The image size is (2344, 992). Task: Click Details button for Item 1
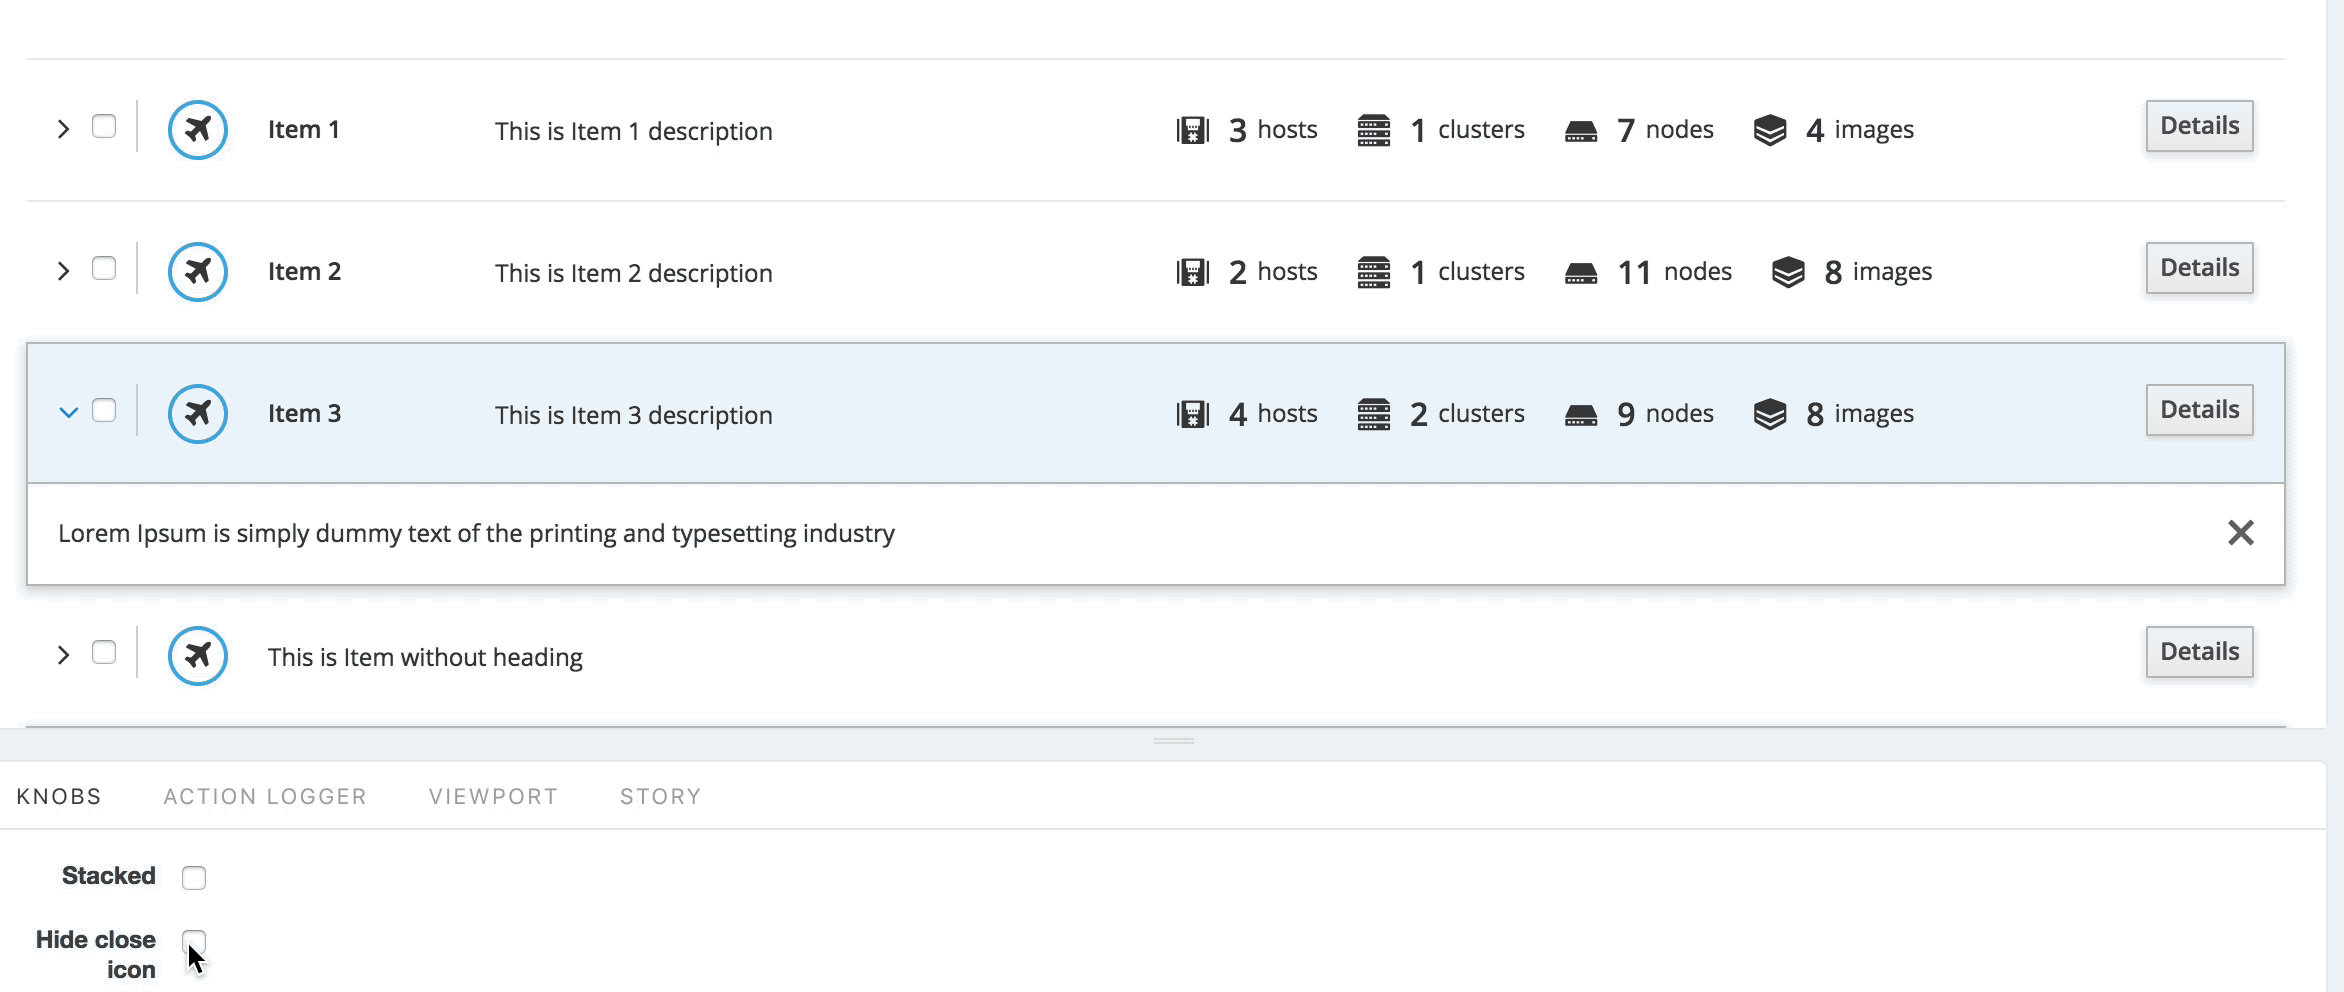2199,126
